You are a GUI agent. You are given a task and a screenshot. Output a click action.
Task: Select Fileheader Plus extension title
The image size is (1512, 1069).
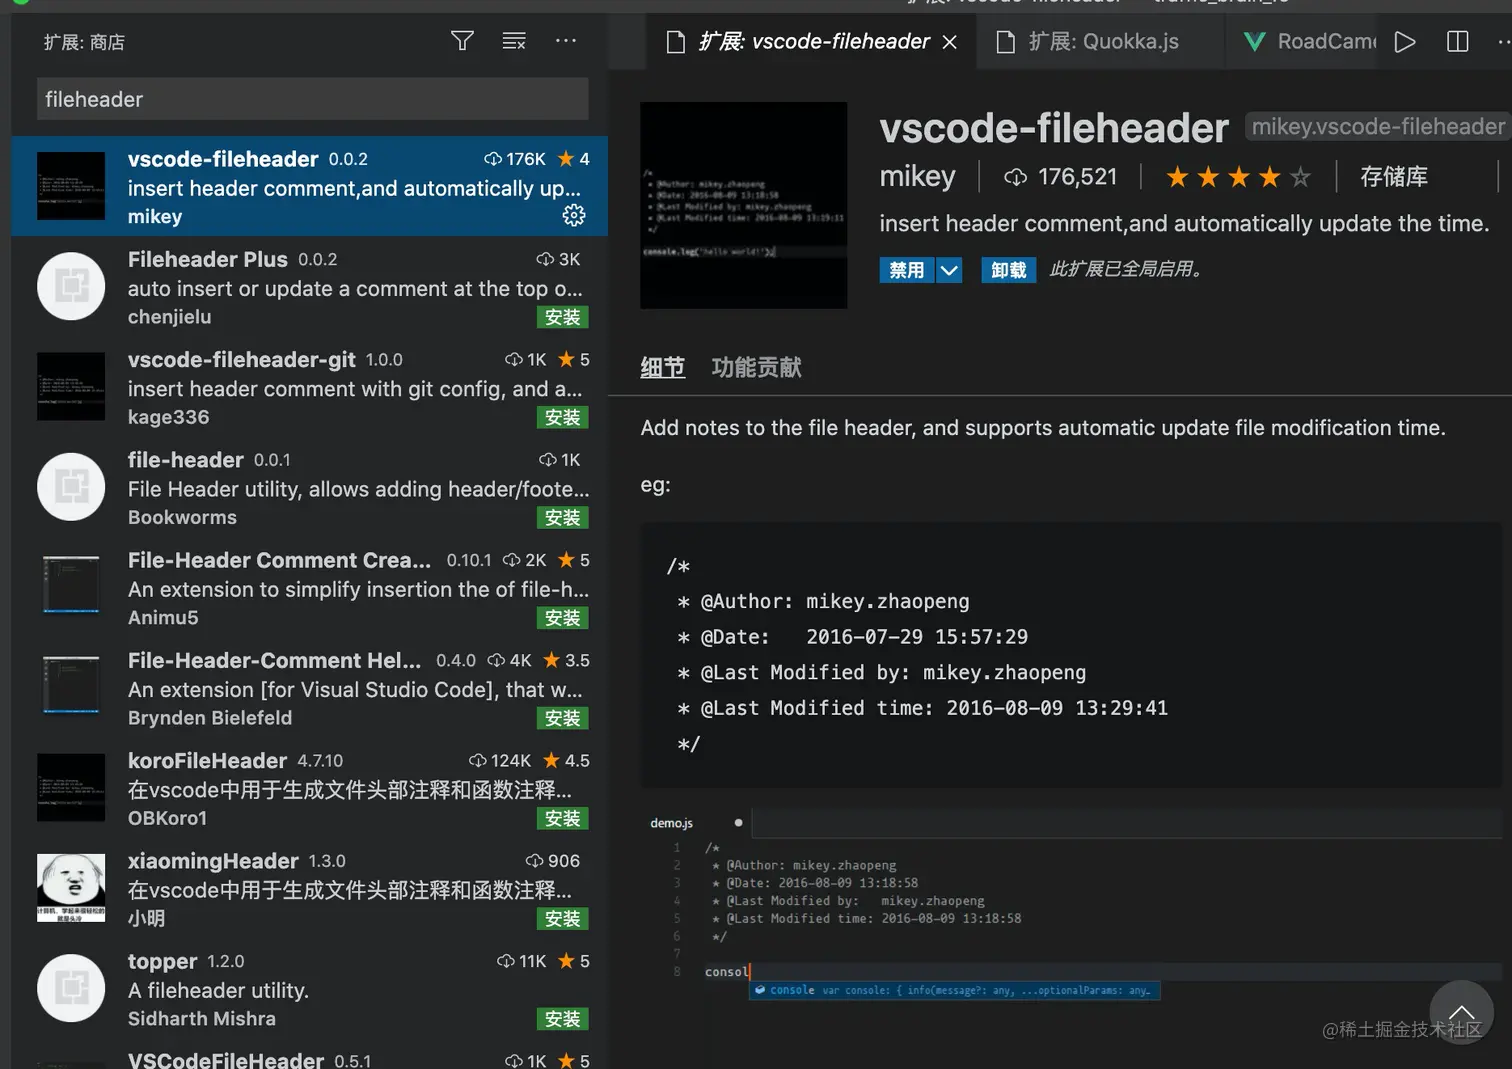(208, 259)
